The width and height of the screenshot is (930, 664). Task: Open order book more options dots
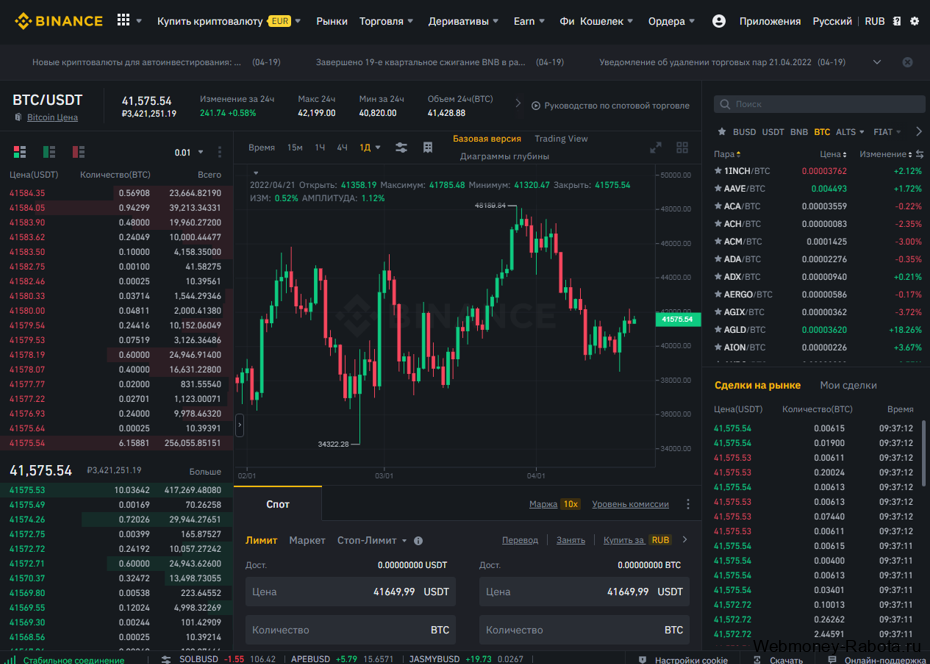click(219, 152)
